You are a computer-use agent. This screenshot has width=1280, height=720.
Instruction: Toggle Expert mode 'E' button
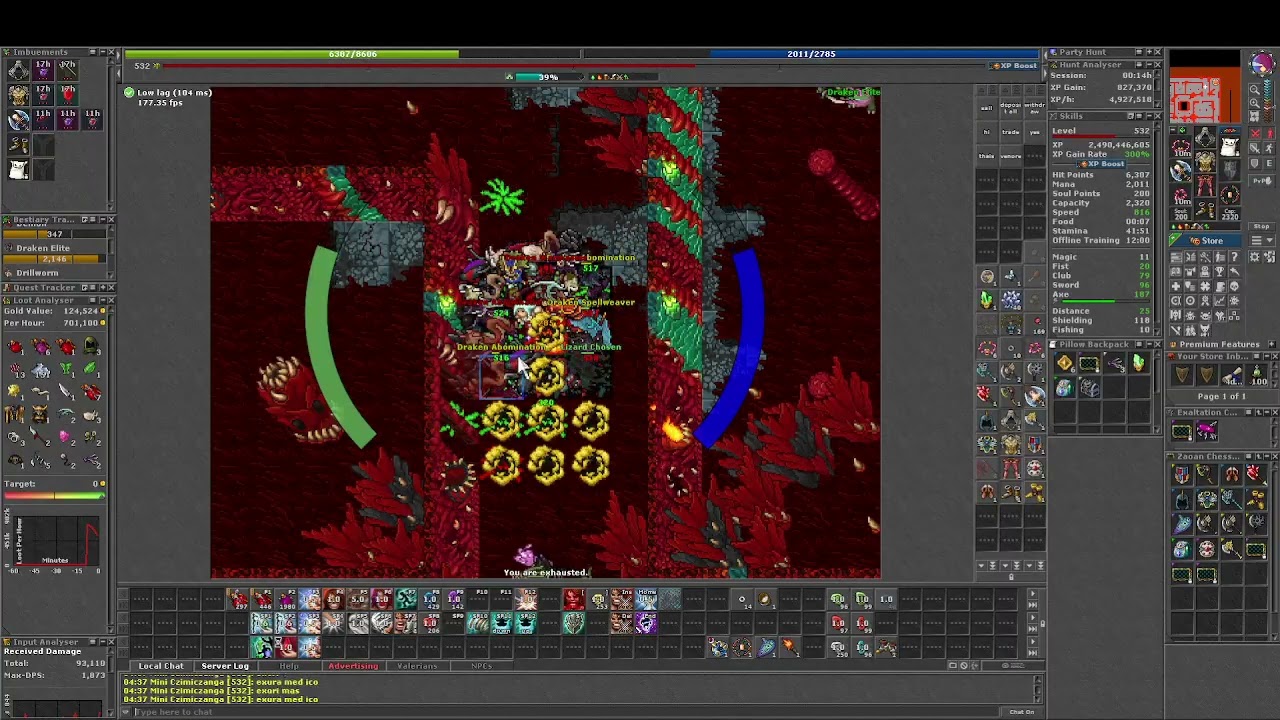[1270, 164]
